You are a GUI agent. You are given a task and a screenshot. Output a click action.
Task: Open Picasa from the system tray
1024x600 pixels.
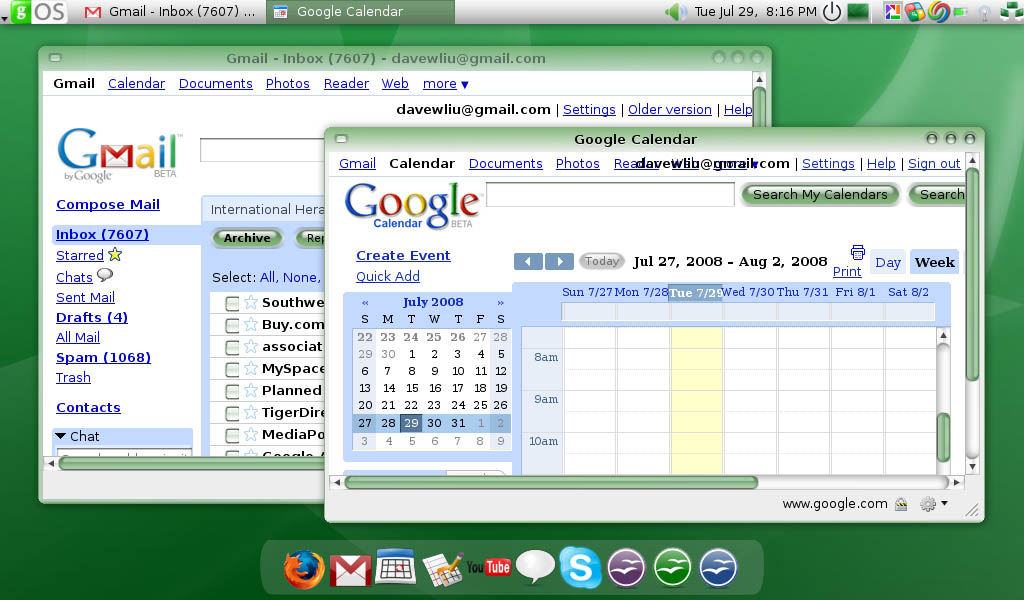coord(893,11)
